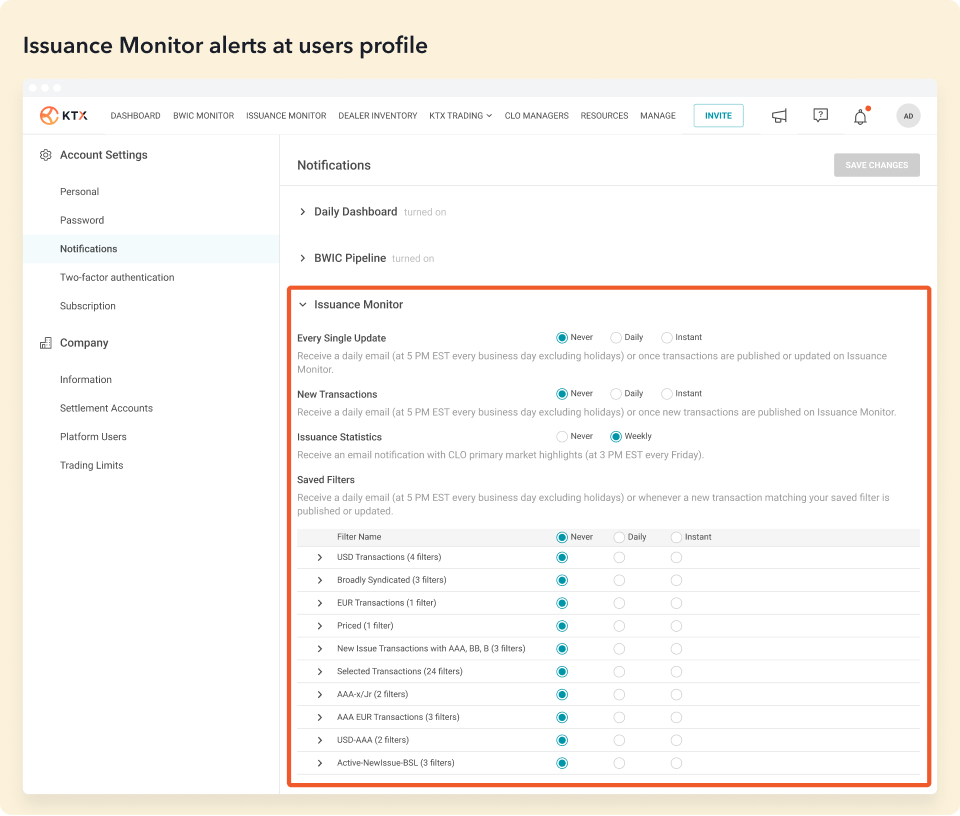This screenshot has height=816, width=960.
Task: Click the KTX logo icon
Action: tap(49, 116)
